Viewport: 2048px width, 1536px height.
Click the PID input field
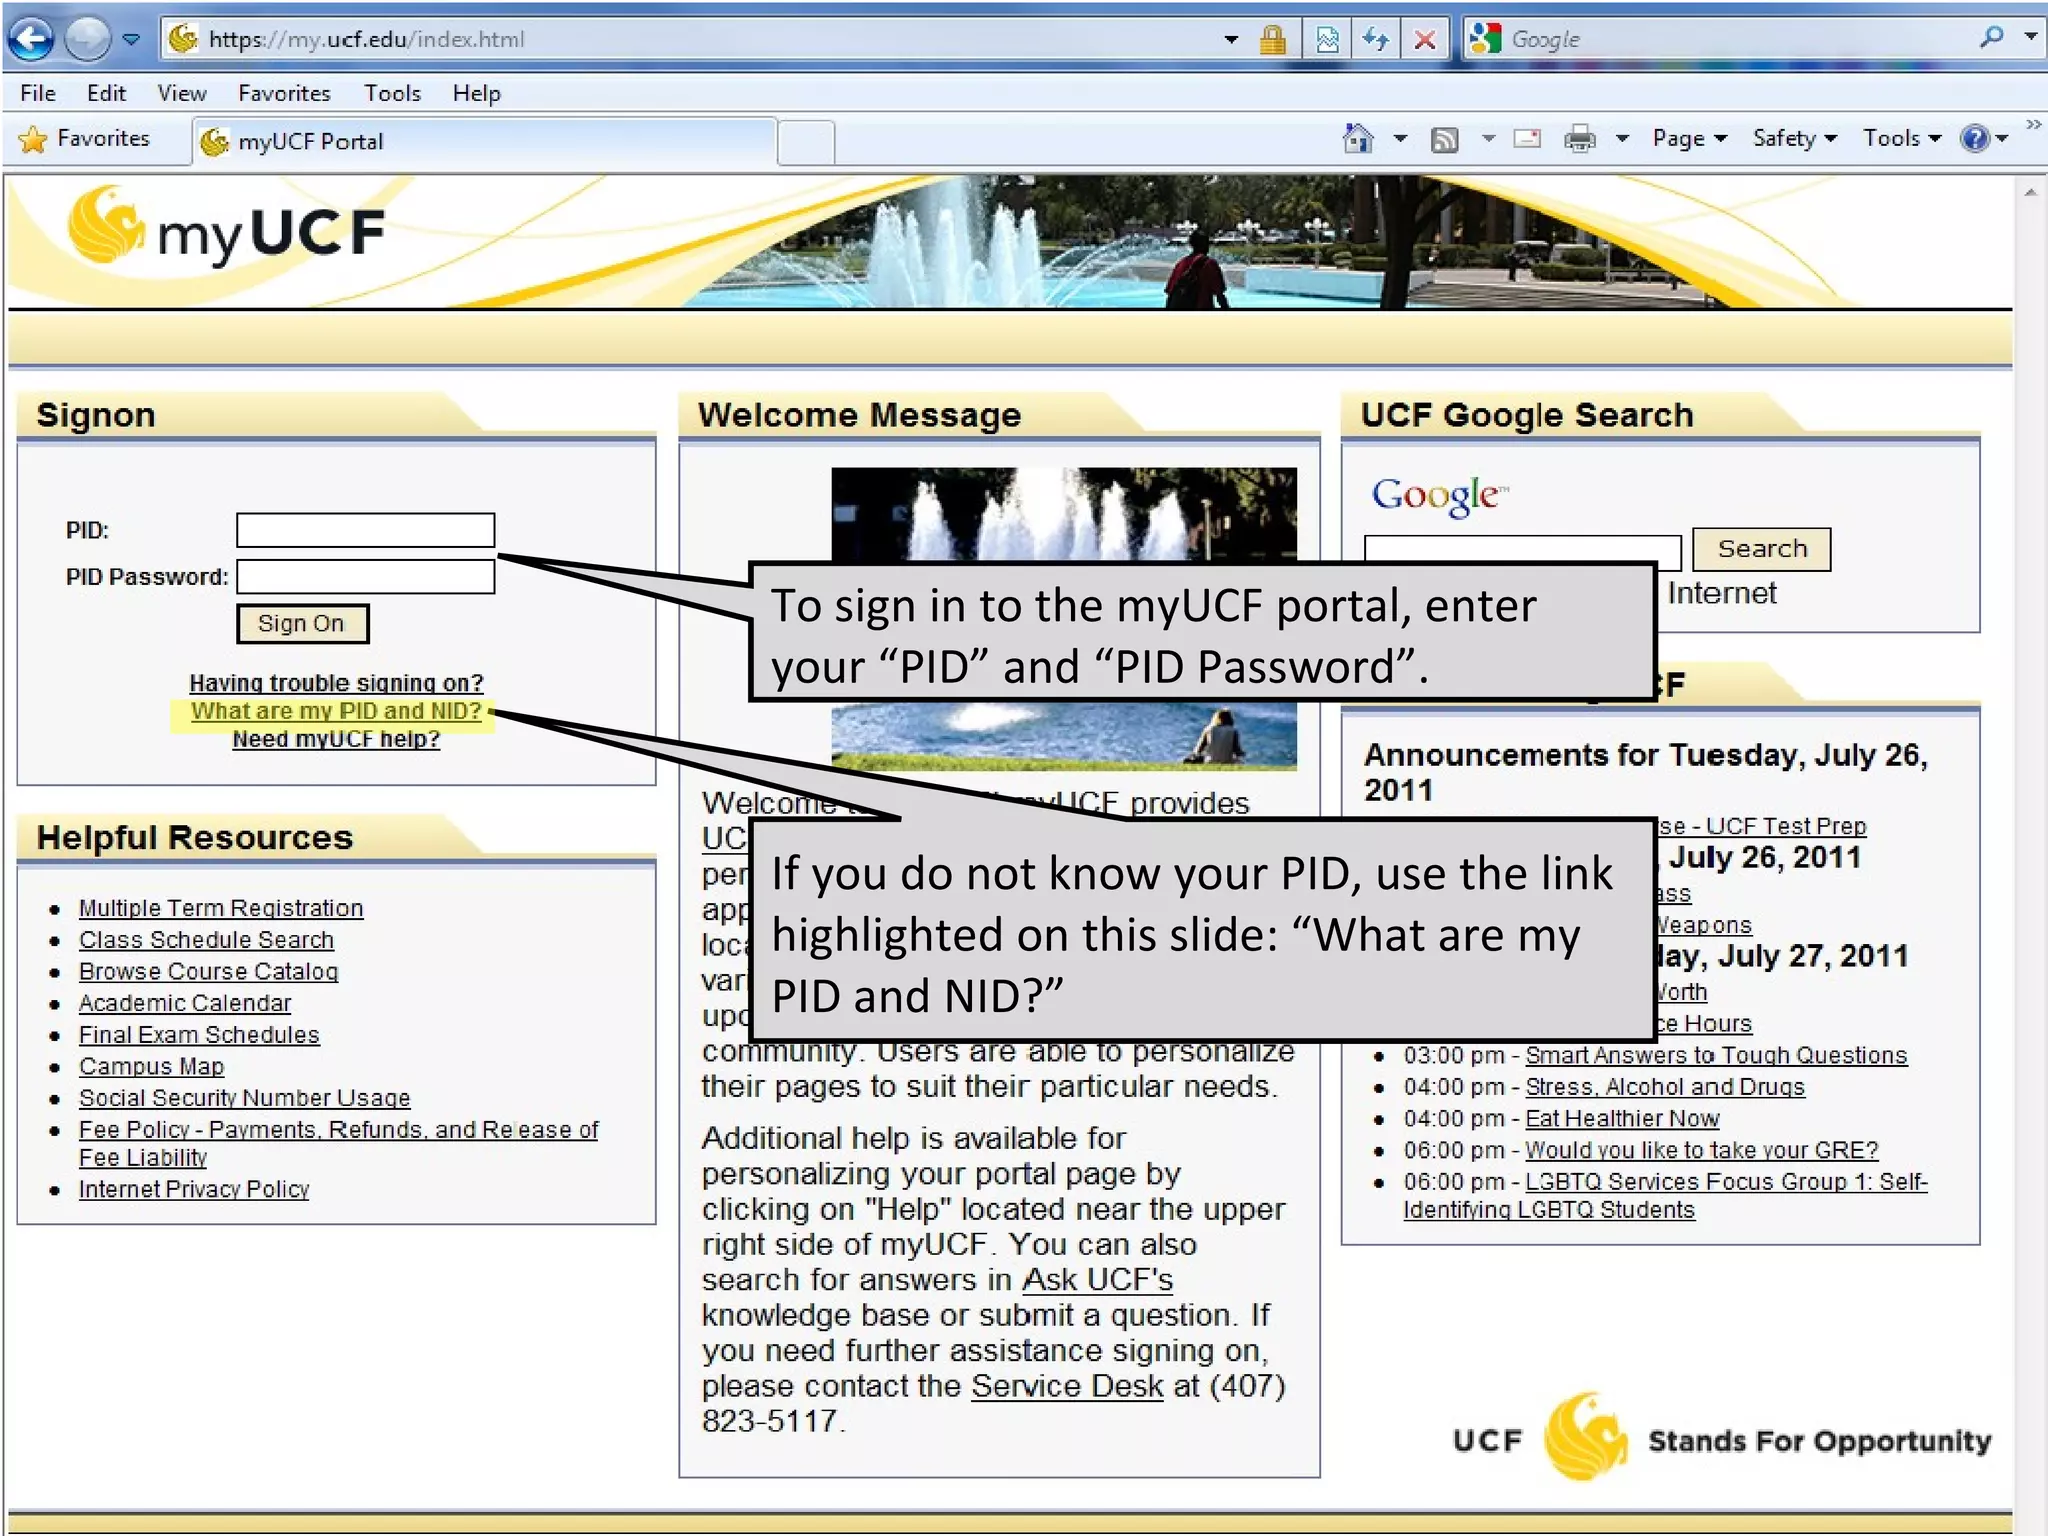pos(365,530)
